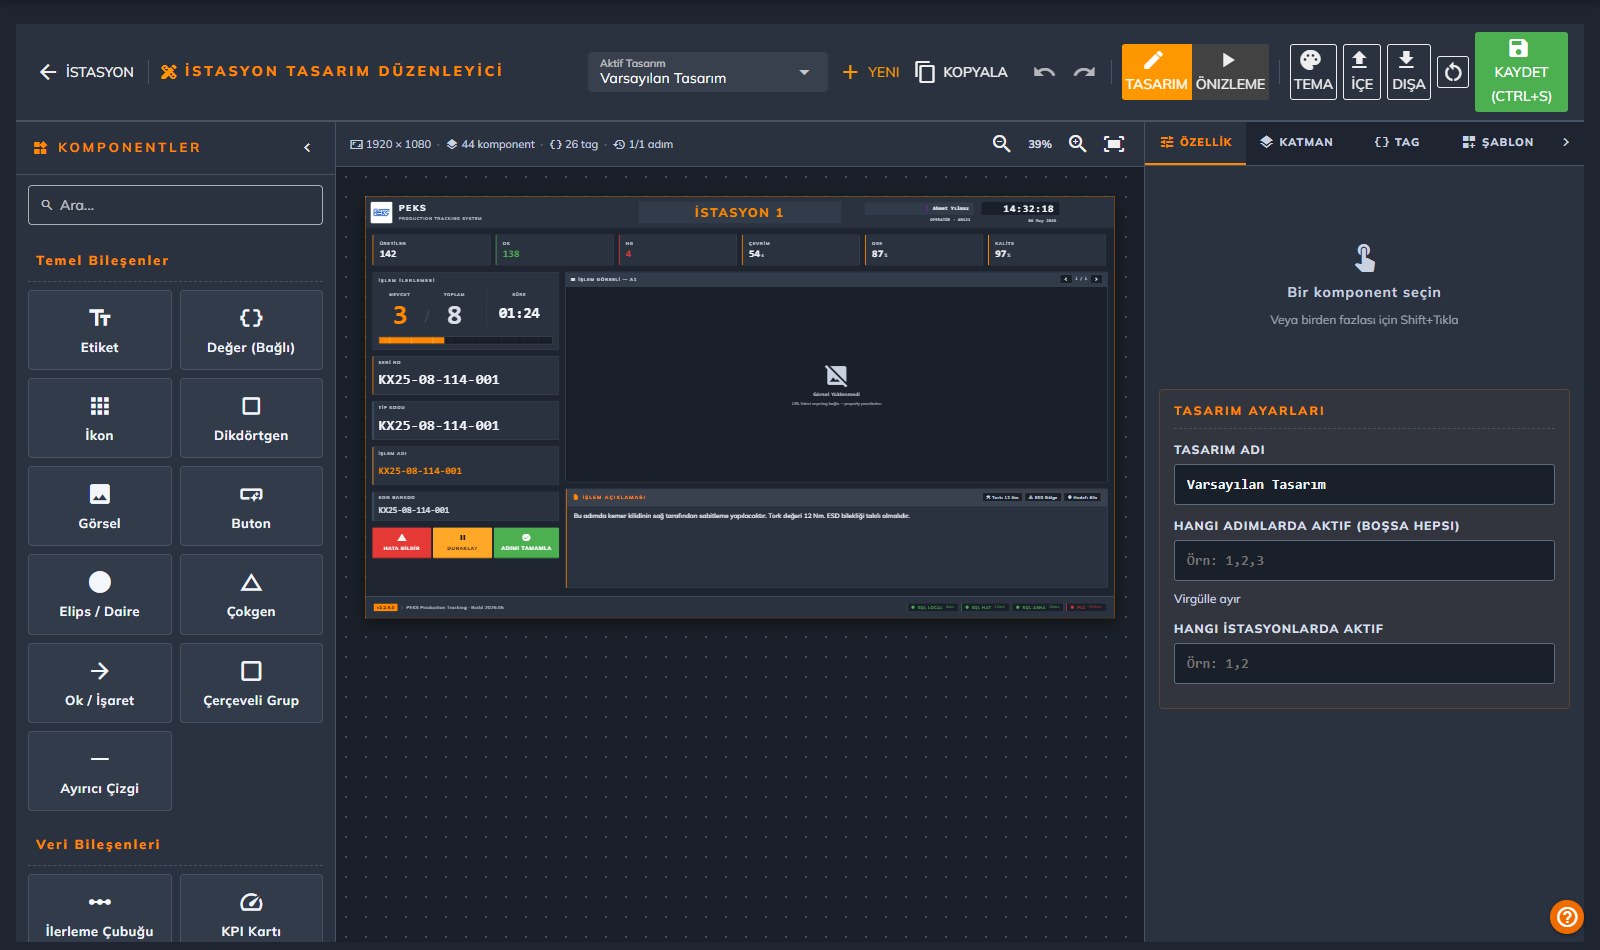The height and width of the screenshot is (950, 1600).
Task: Edit the TASARIM ADI field
Action: (x=1364, y=485)
